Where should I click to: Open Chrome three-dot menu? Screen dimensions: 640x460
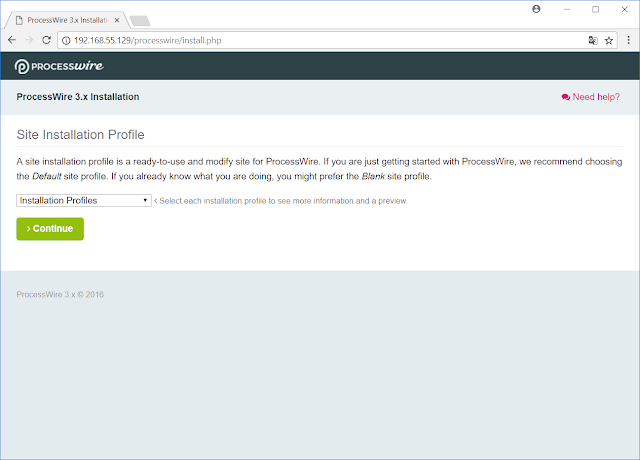point(628,40)
